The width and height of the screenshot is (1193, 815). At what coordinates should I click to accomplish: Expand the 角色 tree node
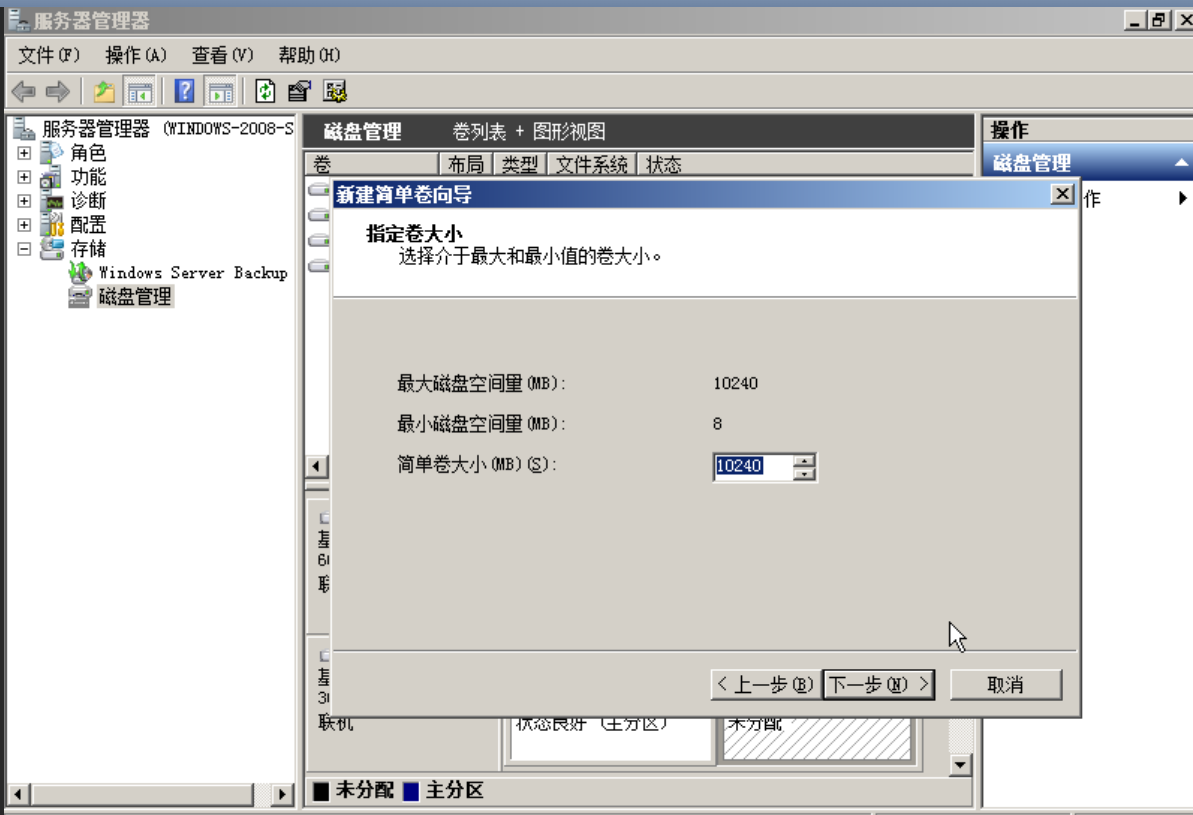tap(24, 153)
